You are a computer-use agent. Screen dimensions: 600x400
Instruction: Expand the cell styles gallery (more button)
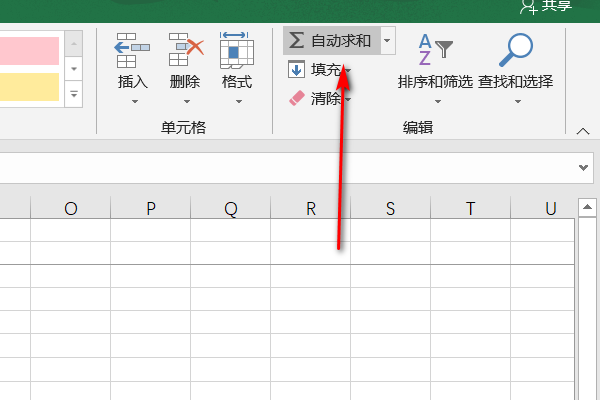click(x=74, y=94)
